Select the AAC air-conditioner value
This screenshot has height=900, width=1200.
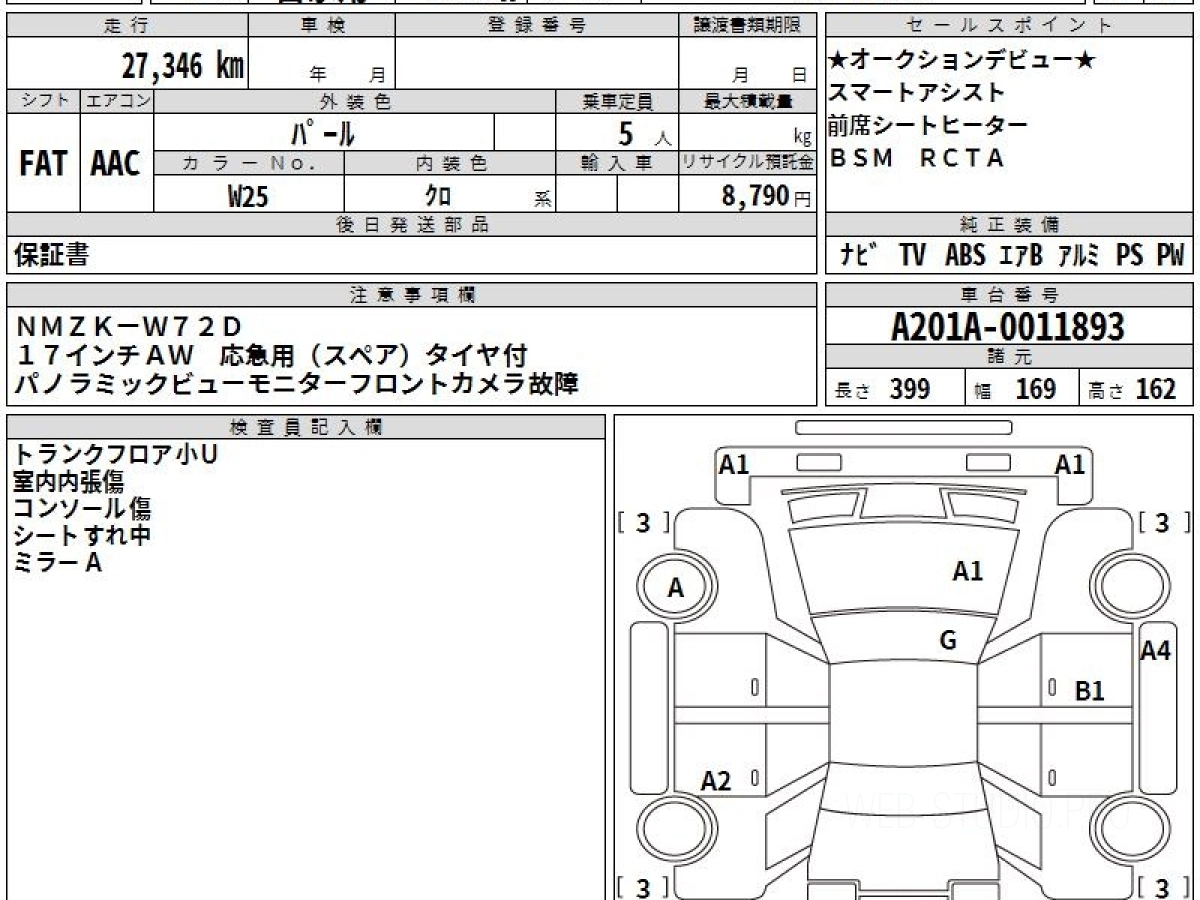tap(116, 164)
